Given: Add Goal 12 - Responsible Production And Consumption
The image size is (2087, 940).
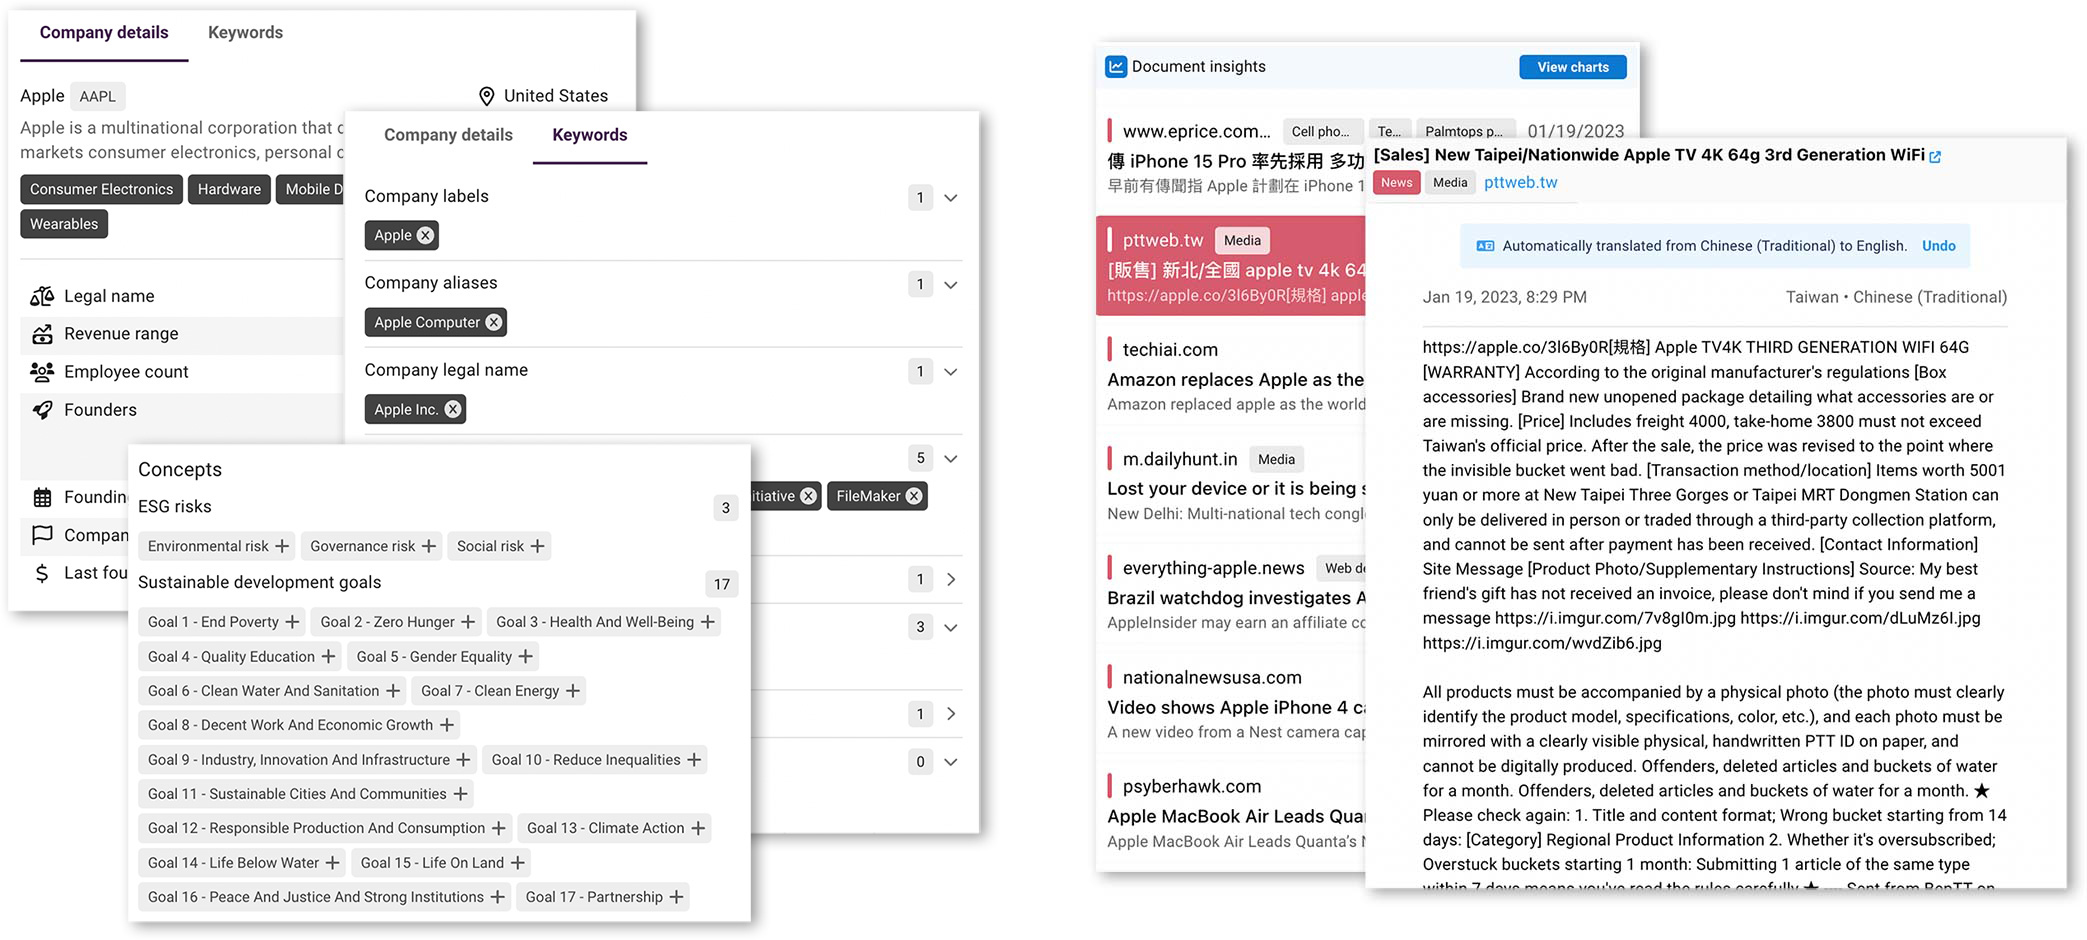Looking at the screenshot, I should (x=499, y=828).
